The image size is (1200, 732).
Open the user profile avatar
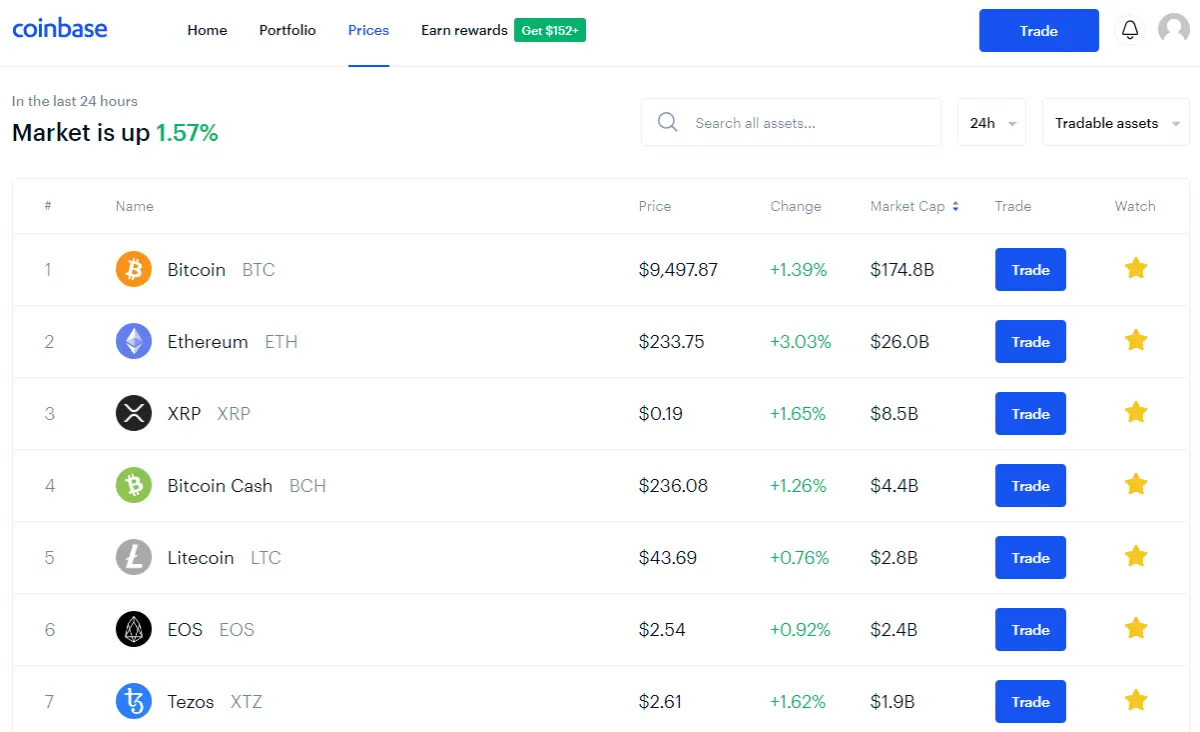click(x=1173, y=29)
